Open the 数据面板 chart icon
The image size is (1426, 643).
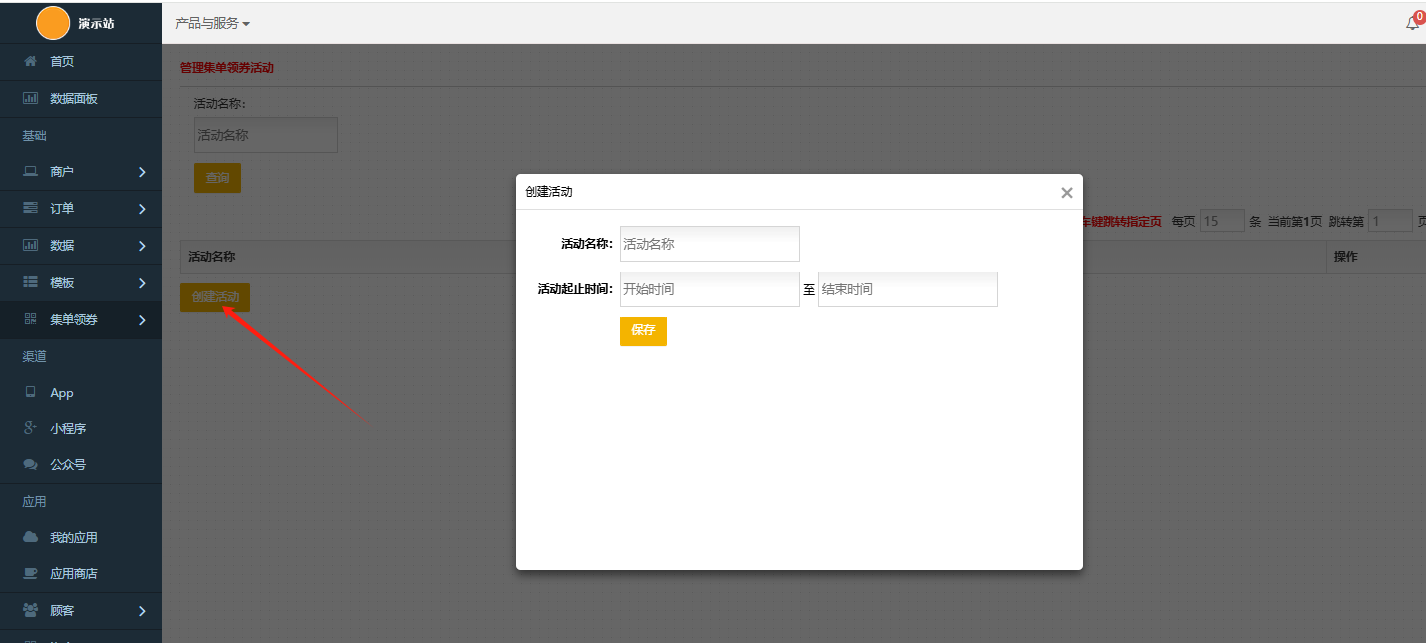pyautogui.click(x=30, y=98)
